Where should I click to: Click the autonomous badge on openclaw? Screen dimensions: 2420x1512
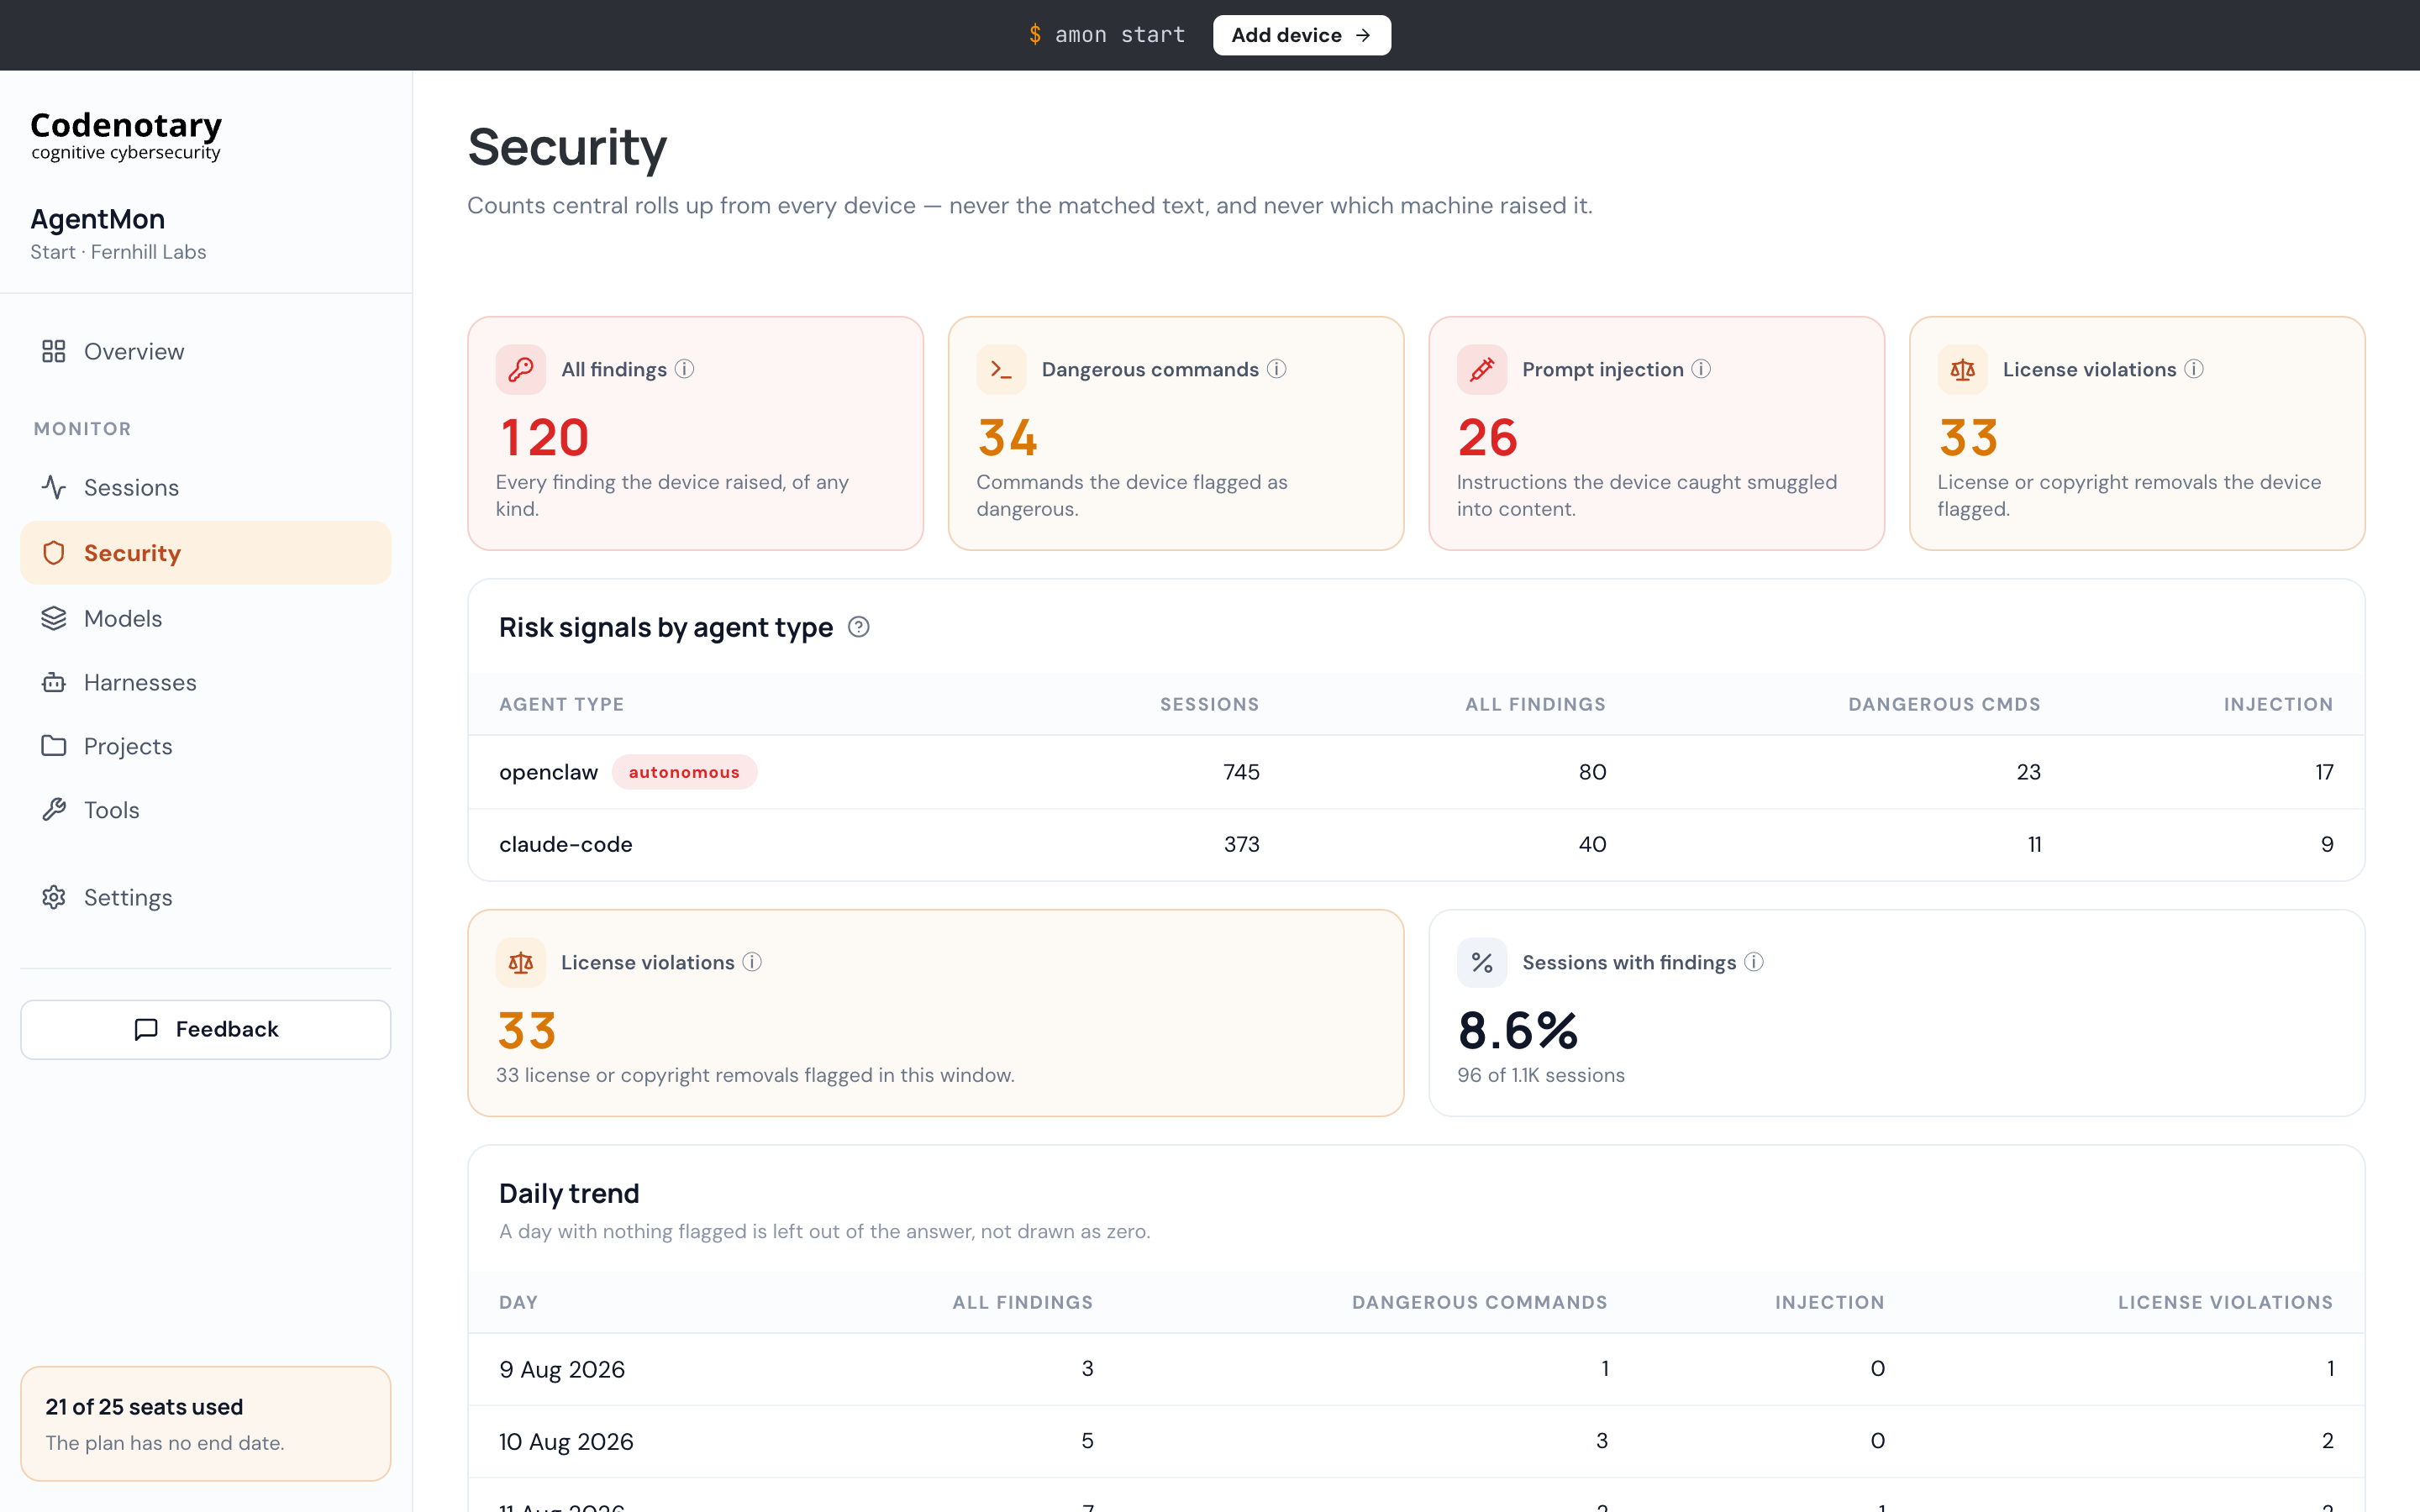tap(684, 772)
